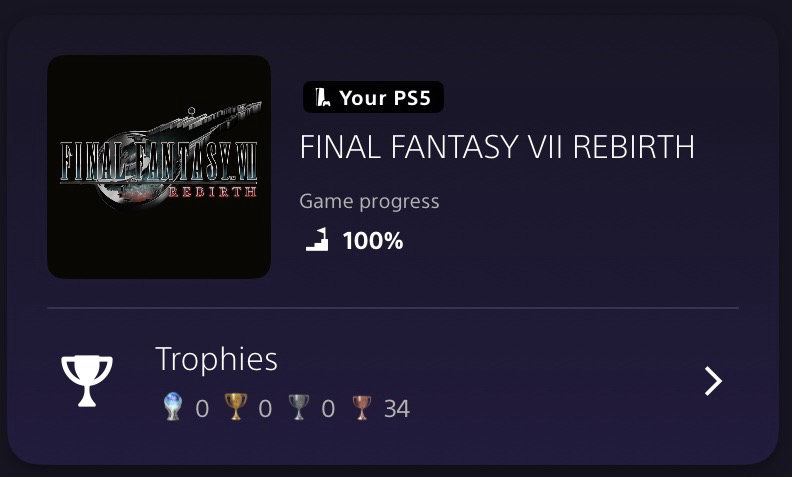Click the "Game progress" label
The image size is (792, 477).
(369, 201)
